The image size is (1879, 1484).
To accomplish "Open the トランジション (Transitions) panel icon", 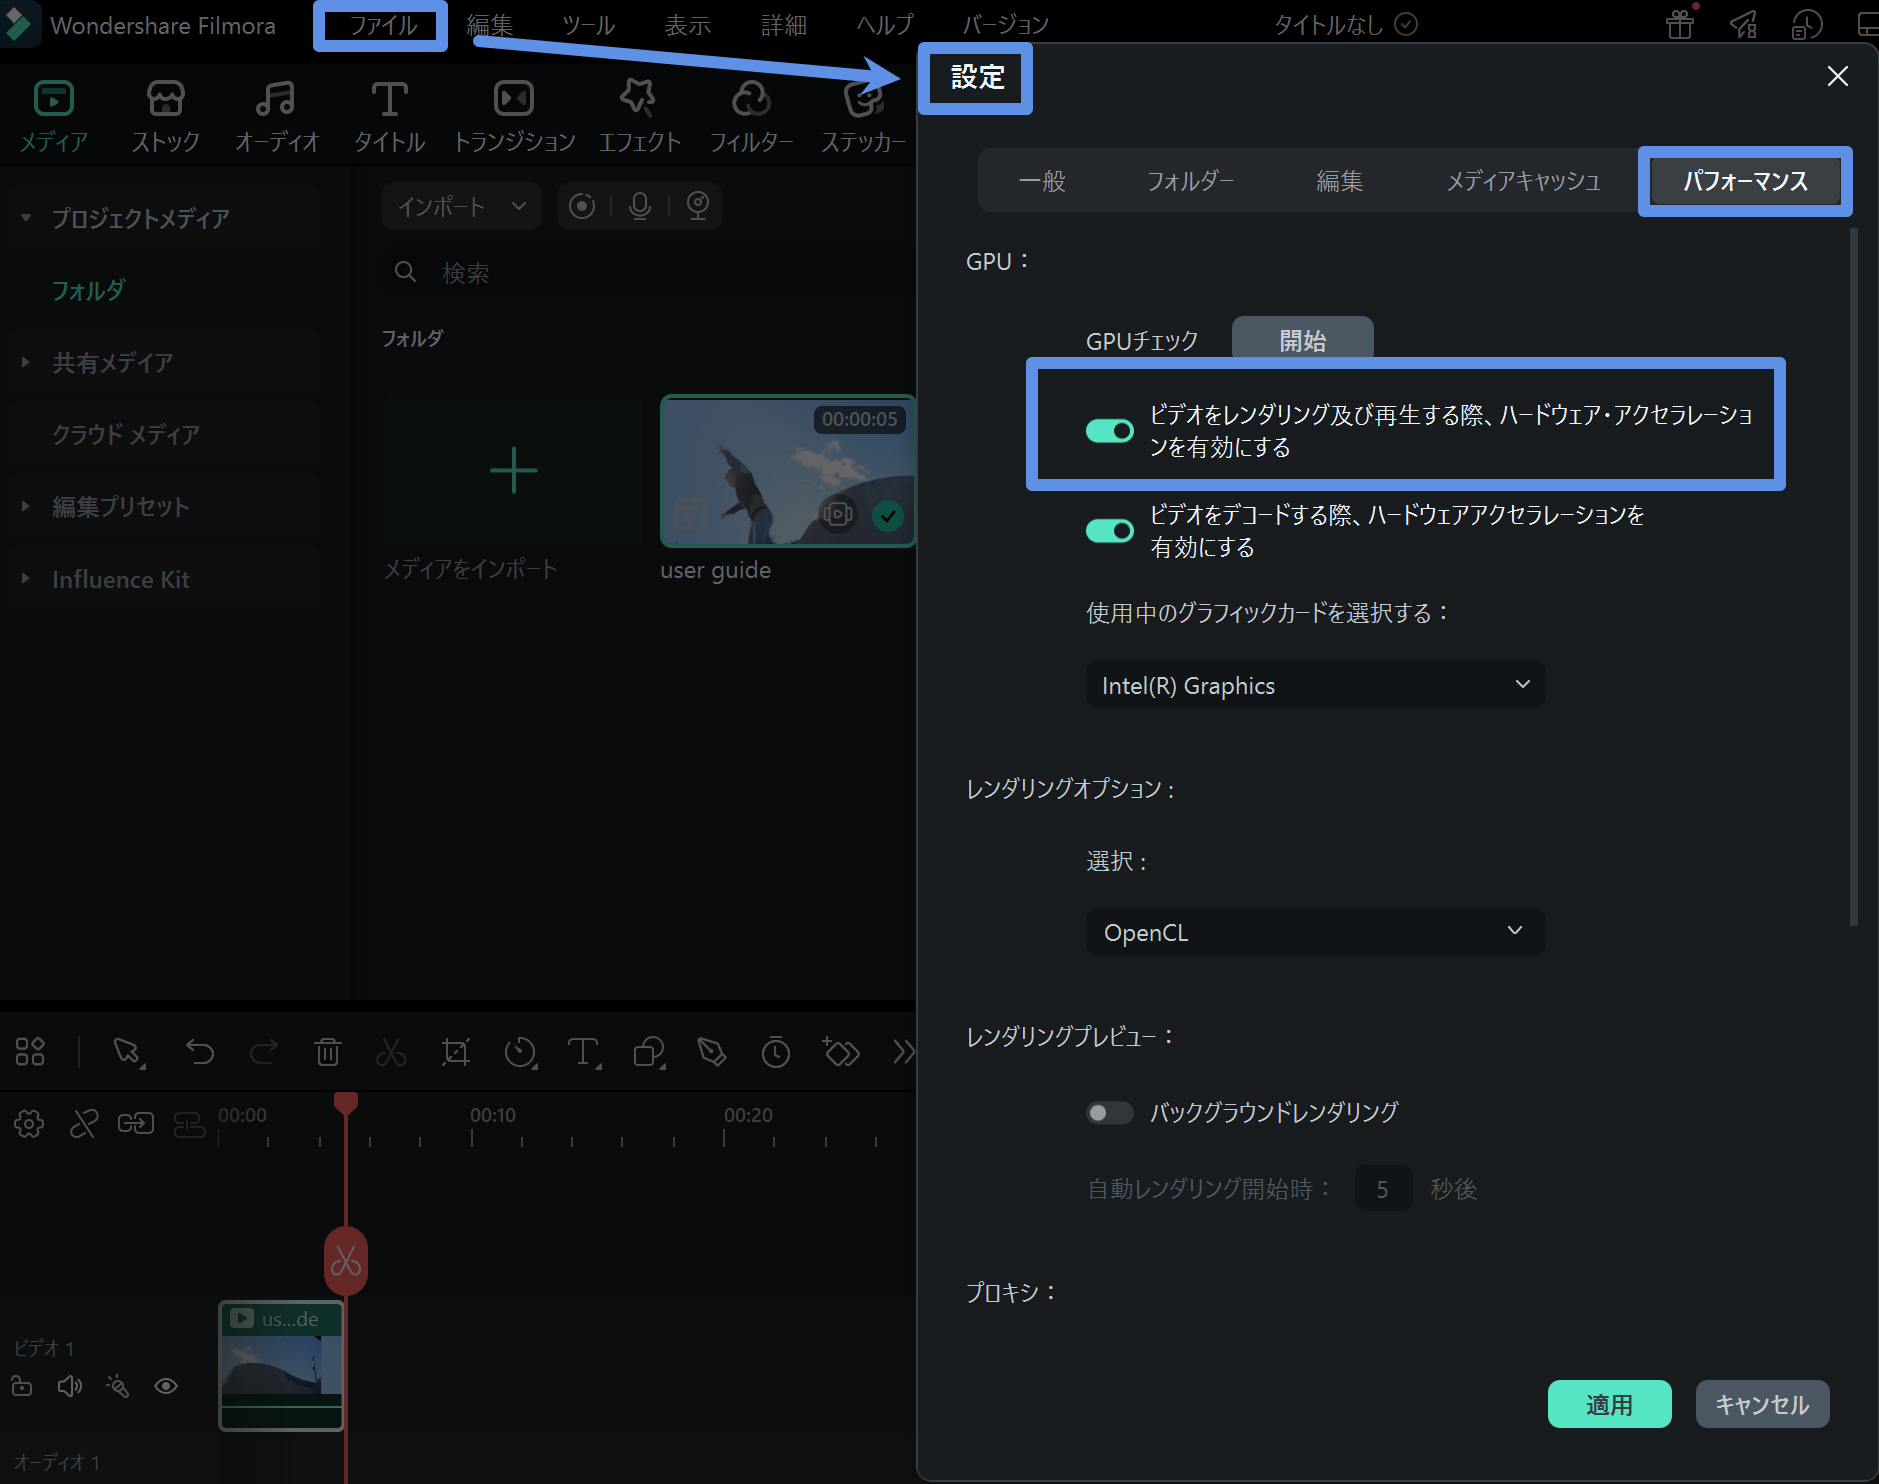I will coord(514,98).
